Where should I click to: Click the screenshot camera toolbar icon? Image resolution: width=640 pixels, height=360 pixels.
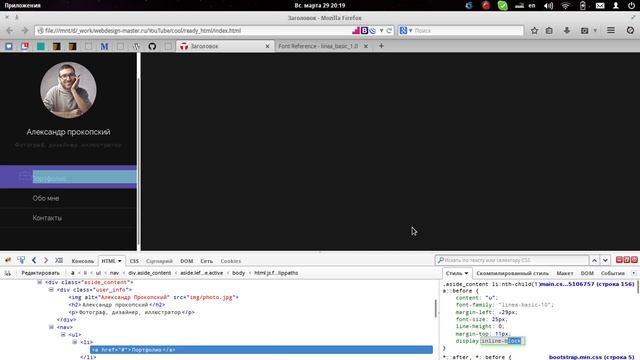584,31
